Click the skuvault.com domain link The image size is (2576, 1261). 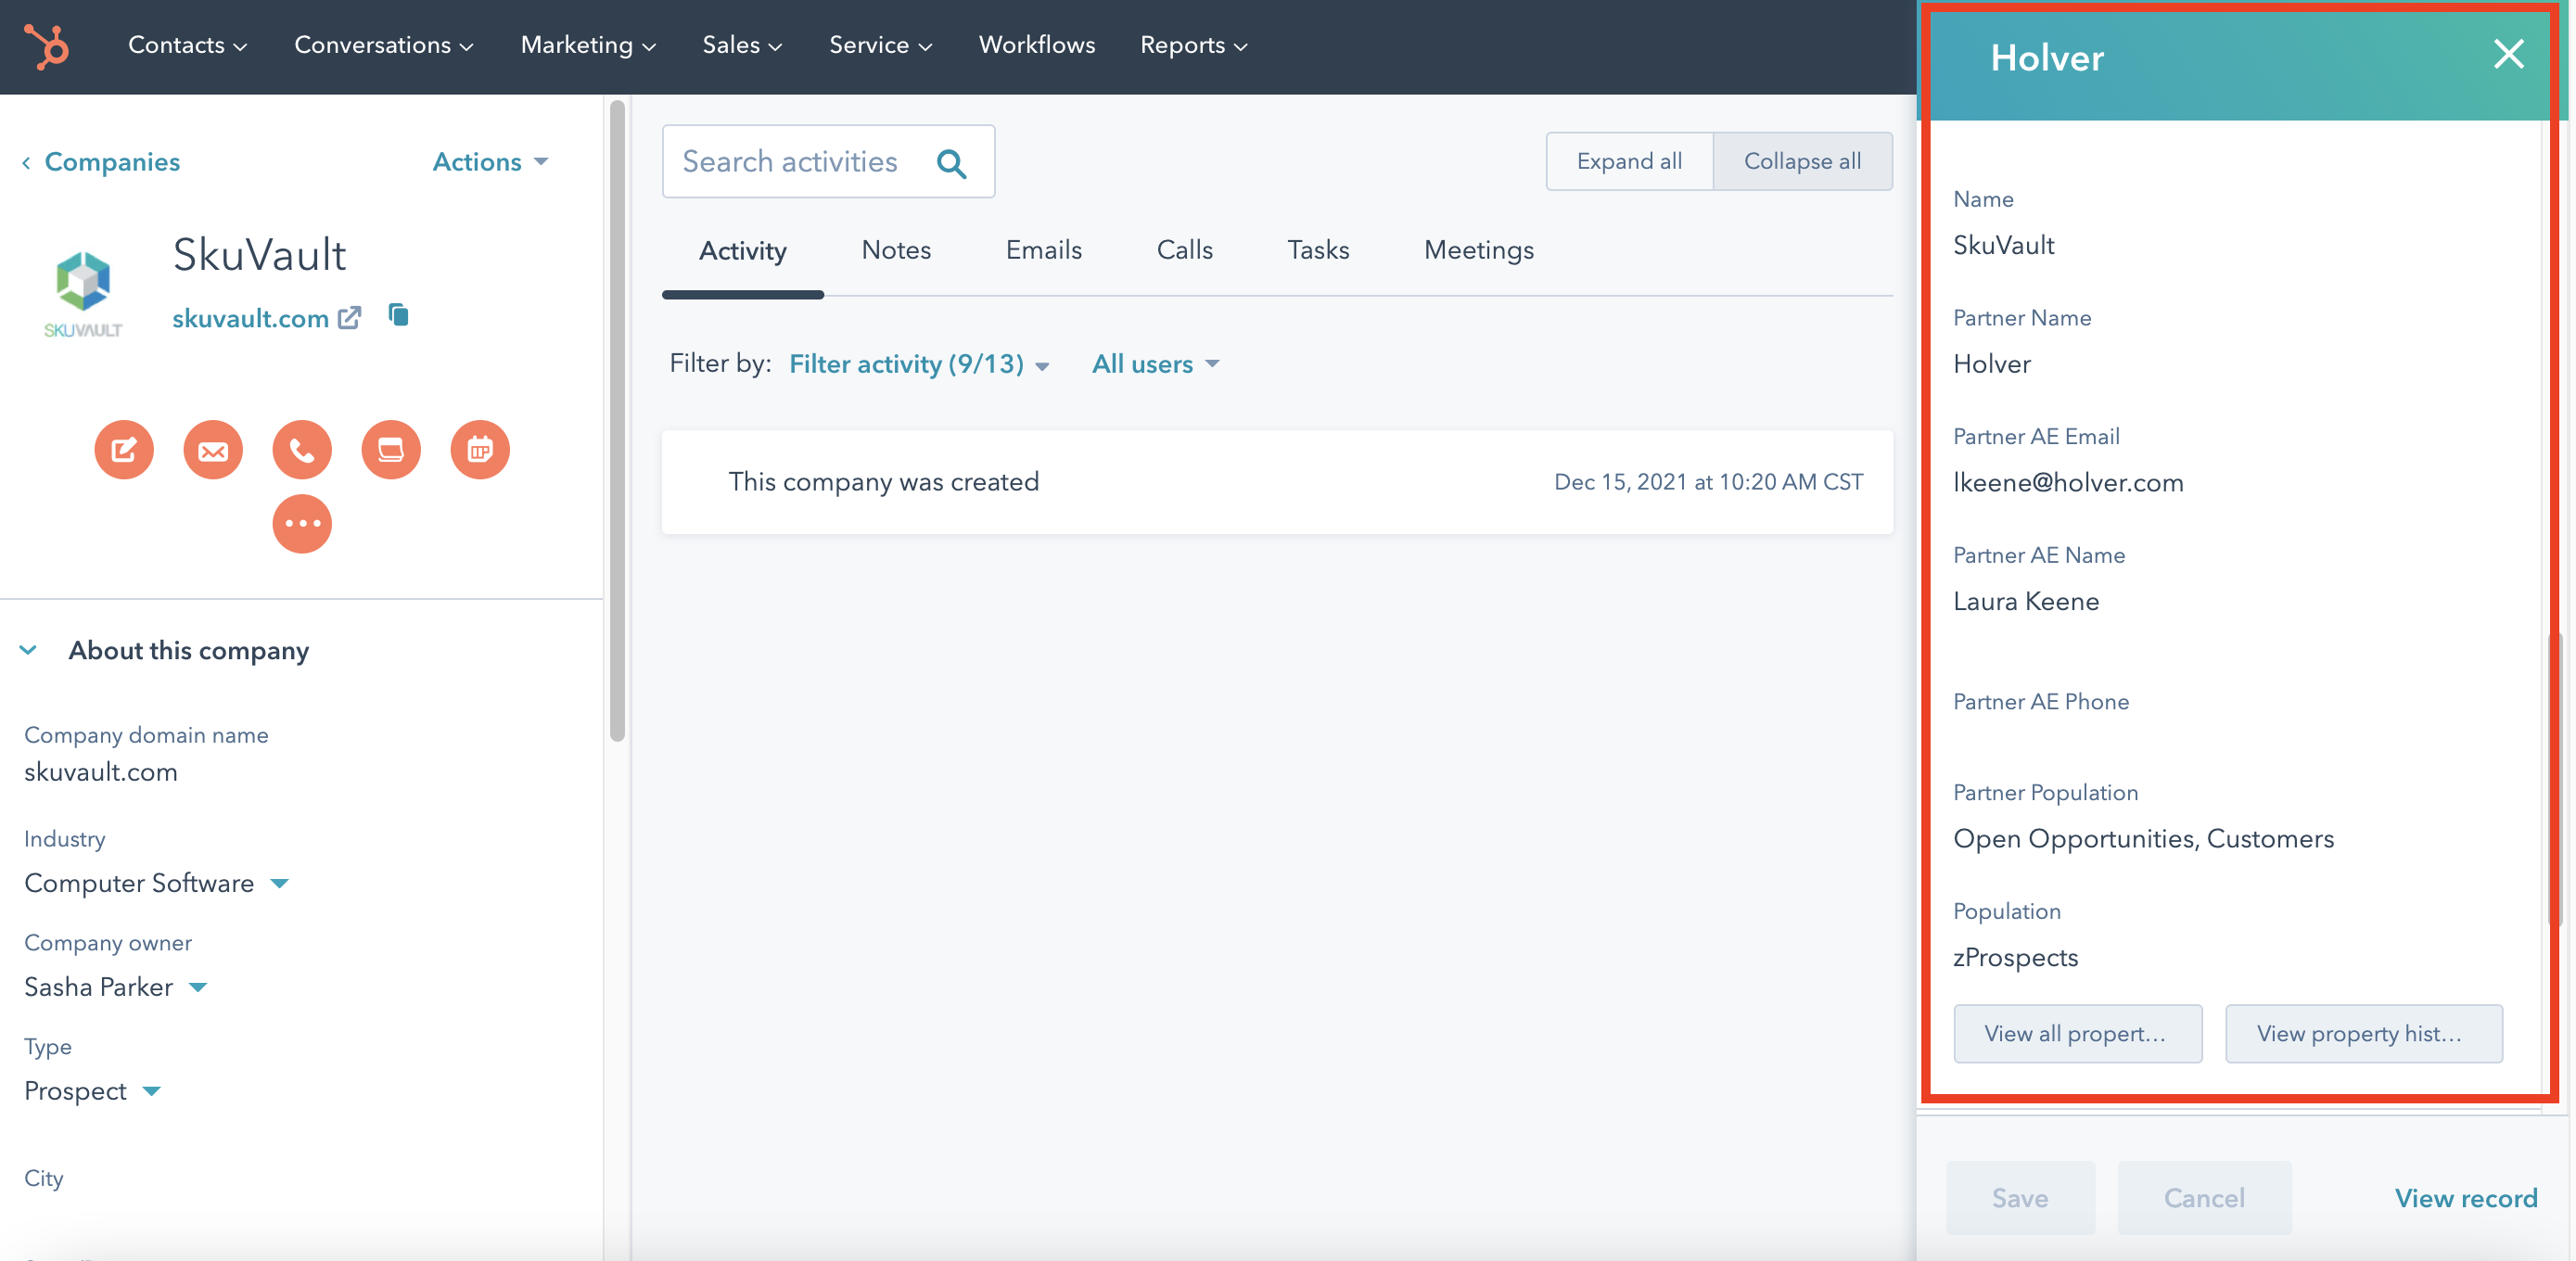click(250, 318)
